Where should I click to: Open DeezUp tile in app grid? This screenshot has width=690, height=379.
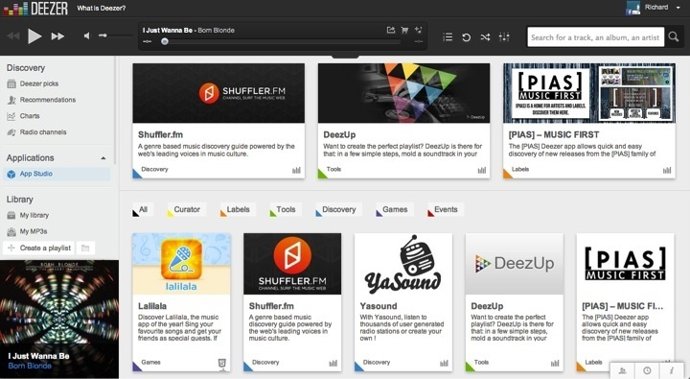pos(514,302)
